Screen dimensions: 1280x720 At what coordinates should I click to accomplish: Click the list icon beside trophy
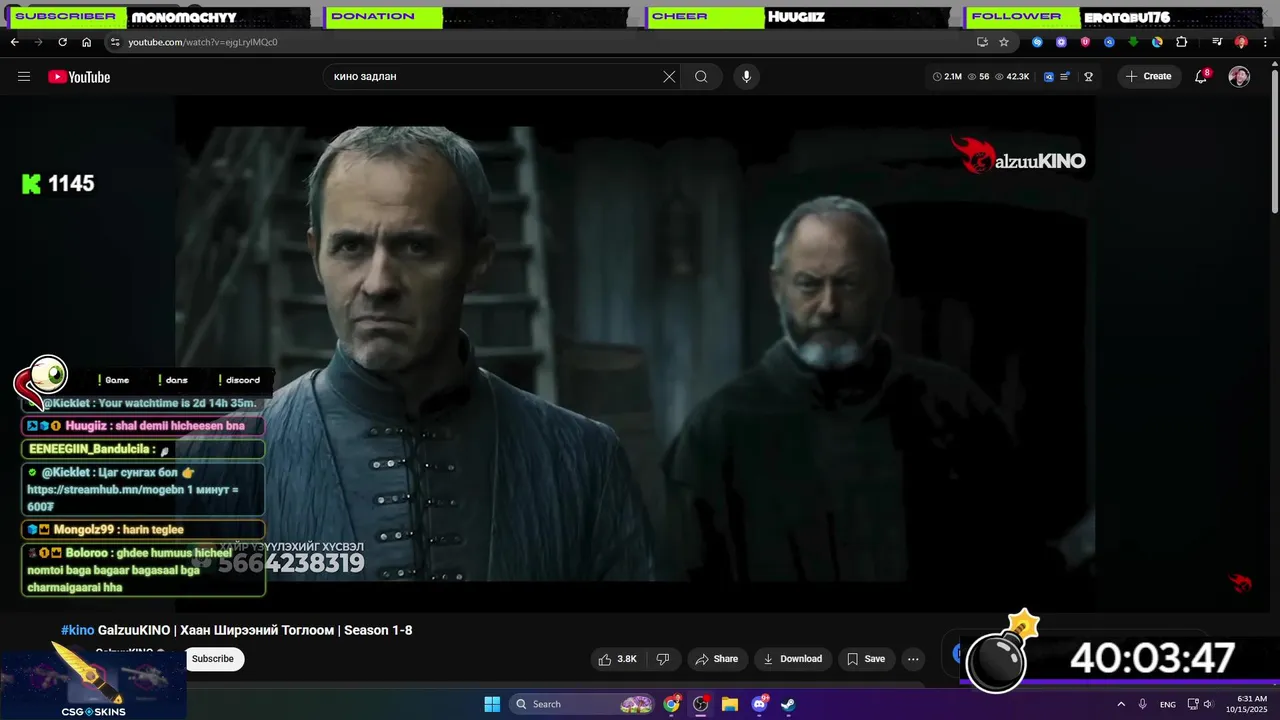pyautogui.click(x=1066, y=77)
